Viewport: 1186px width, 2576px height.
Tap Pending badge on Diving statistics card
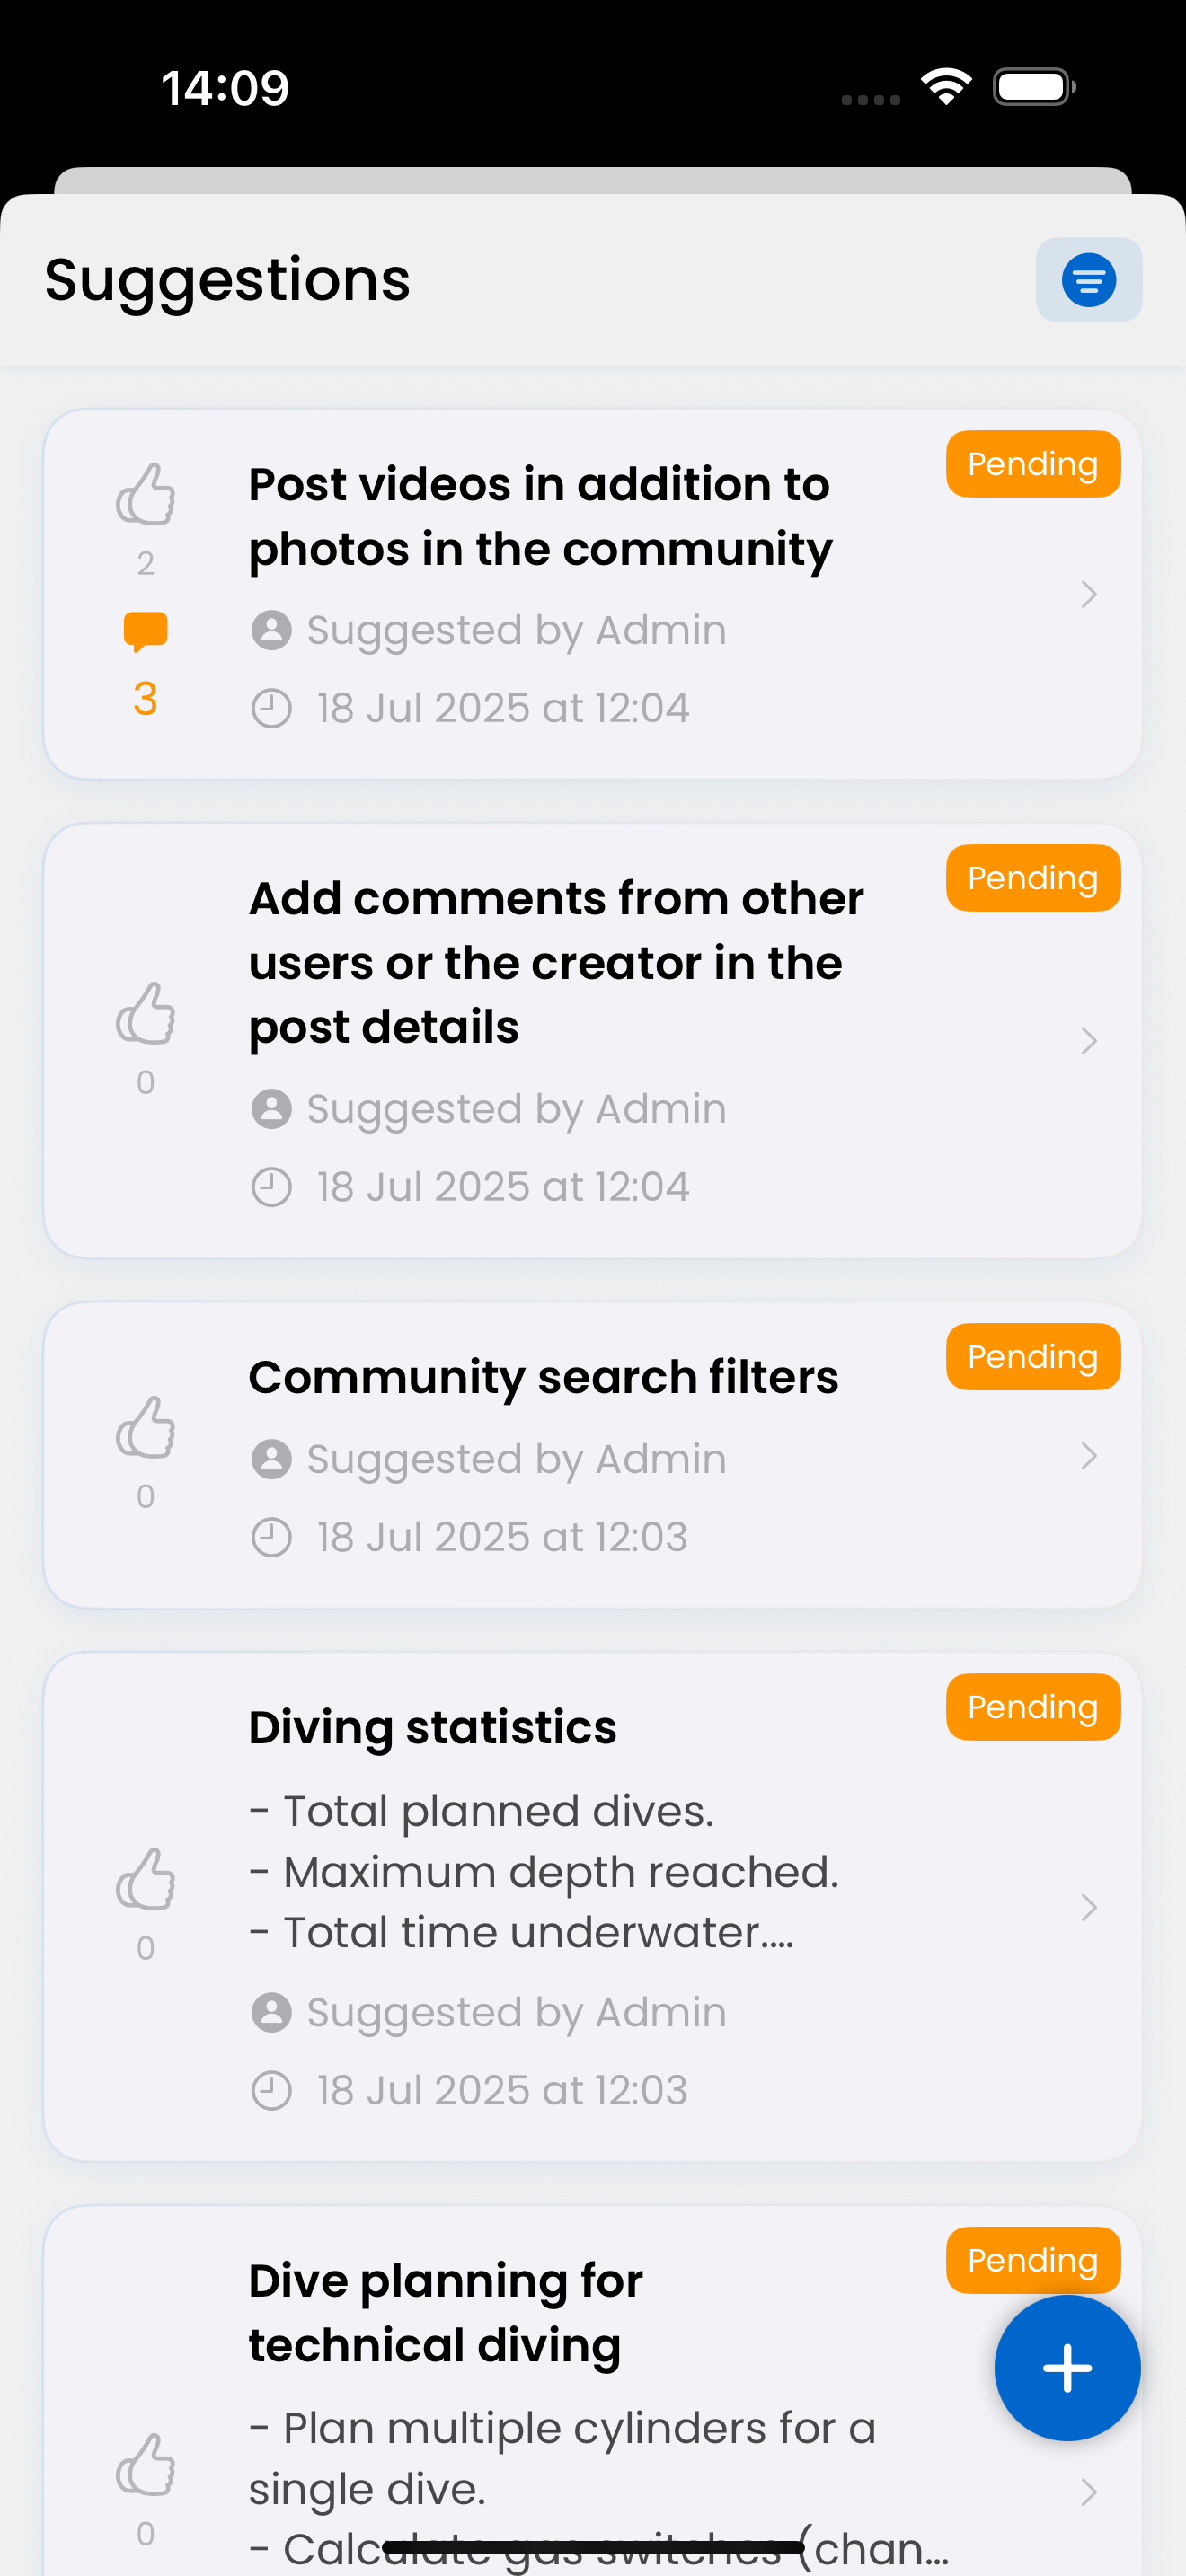1032,1707
